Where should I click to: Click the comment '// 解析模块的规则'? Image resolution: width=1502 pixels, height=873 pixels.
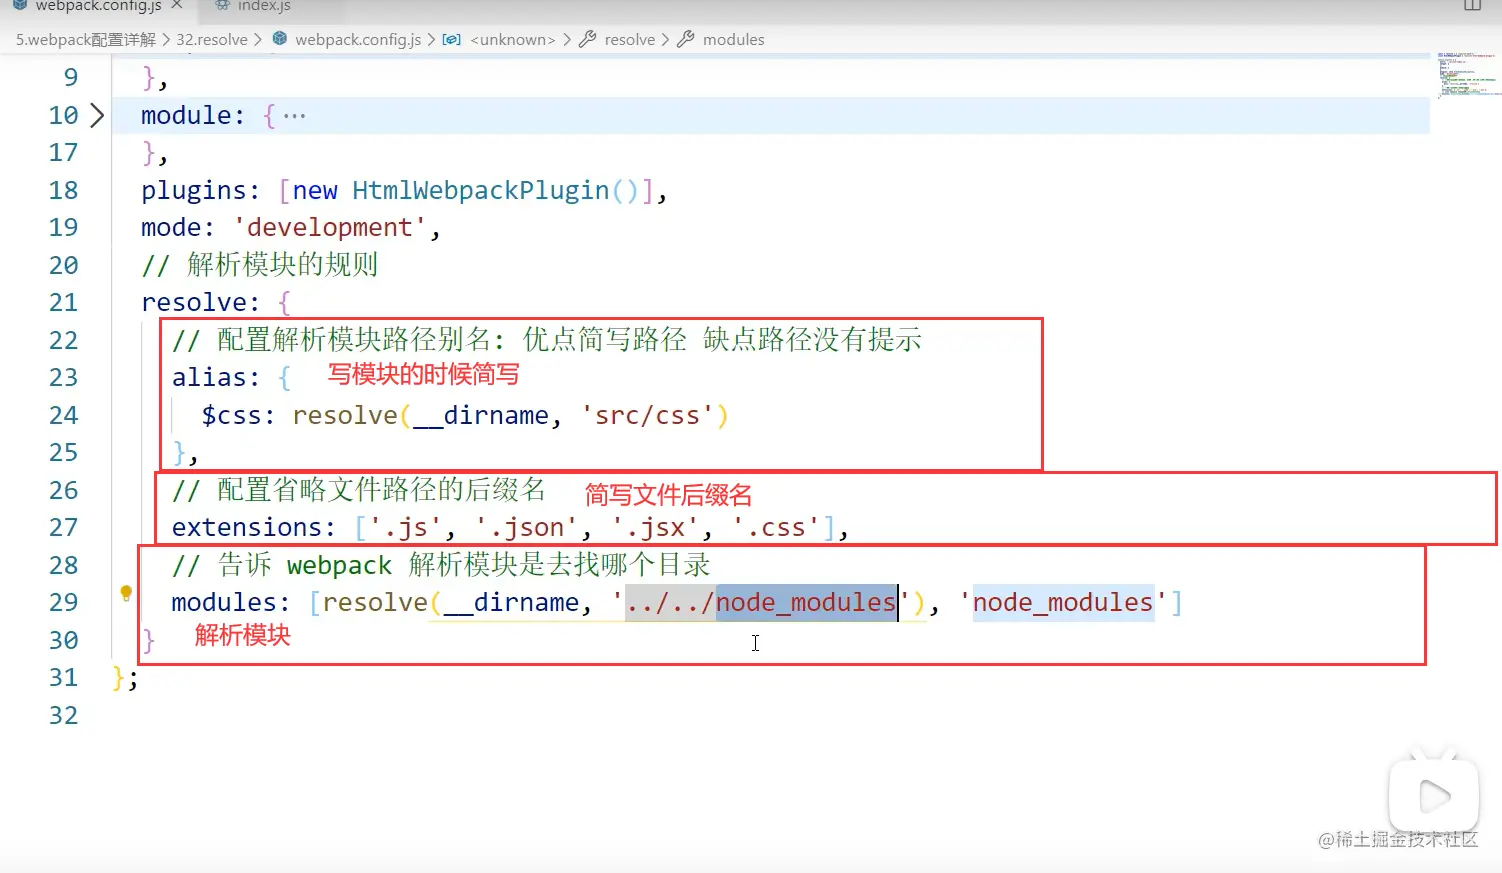pos(260,265)
